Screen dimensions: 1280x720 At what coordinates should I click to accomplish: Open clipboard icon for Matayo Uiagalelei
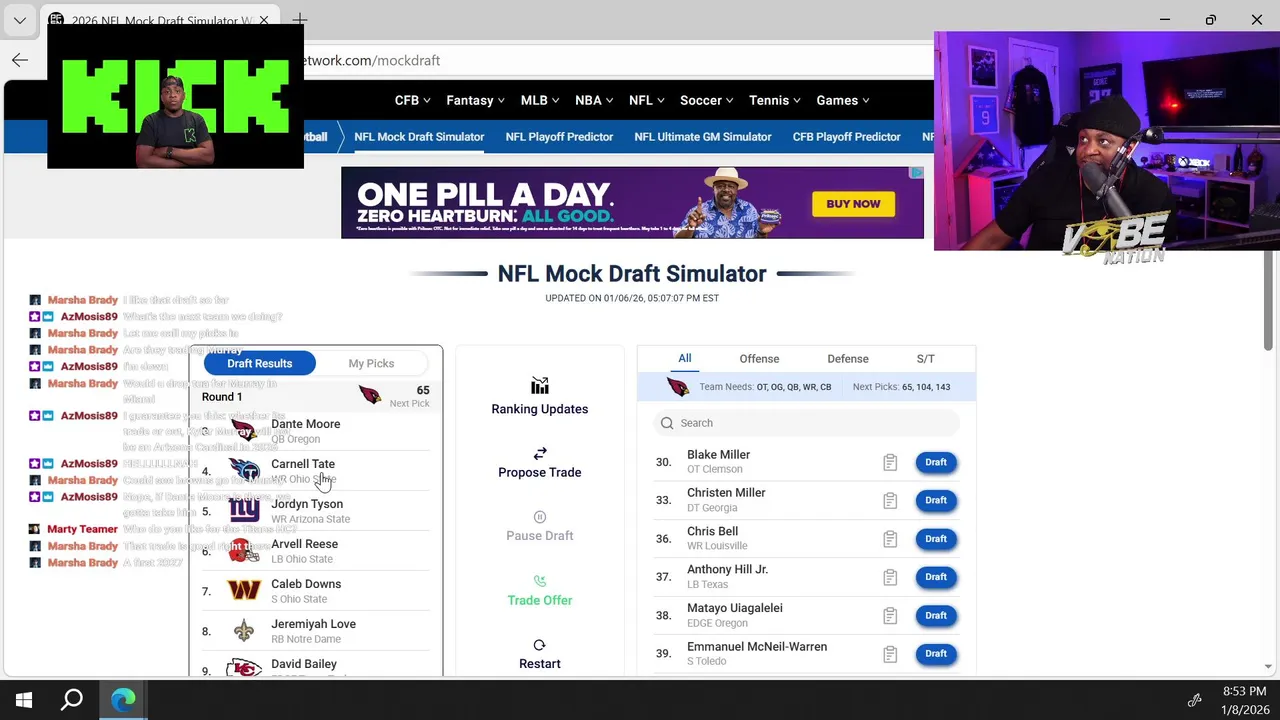click(890, 616)
